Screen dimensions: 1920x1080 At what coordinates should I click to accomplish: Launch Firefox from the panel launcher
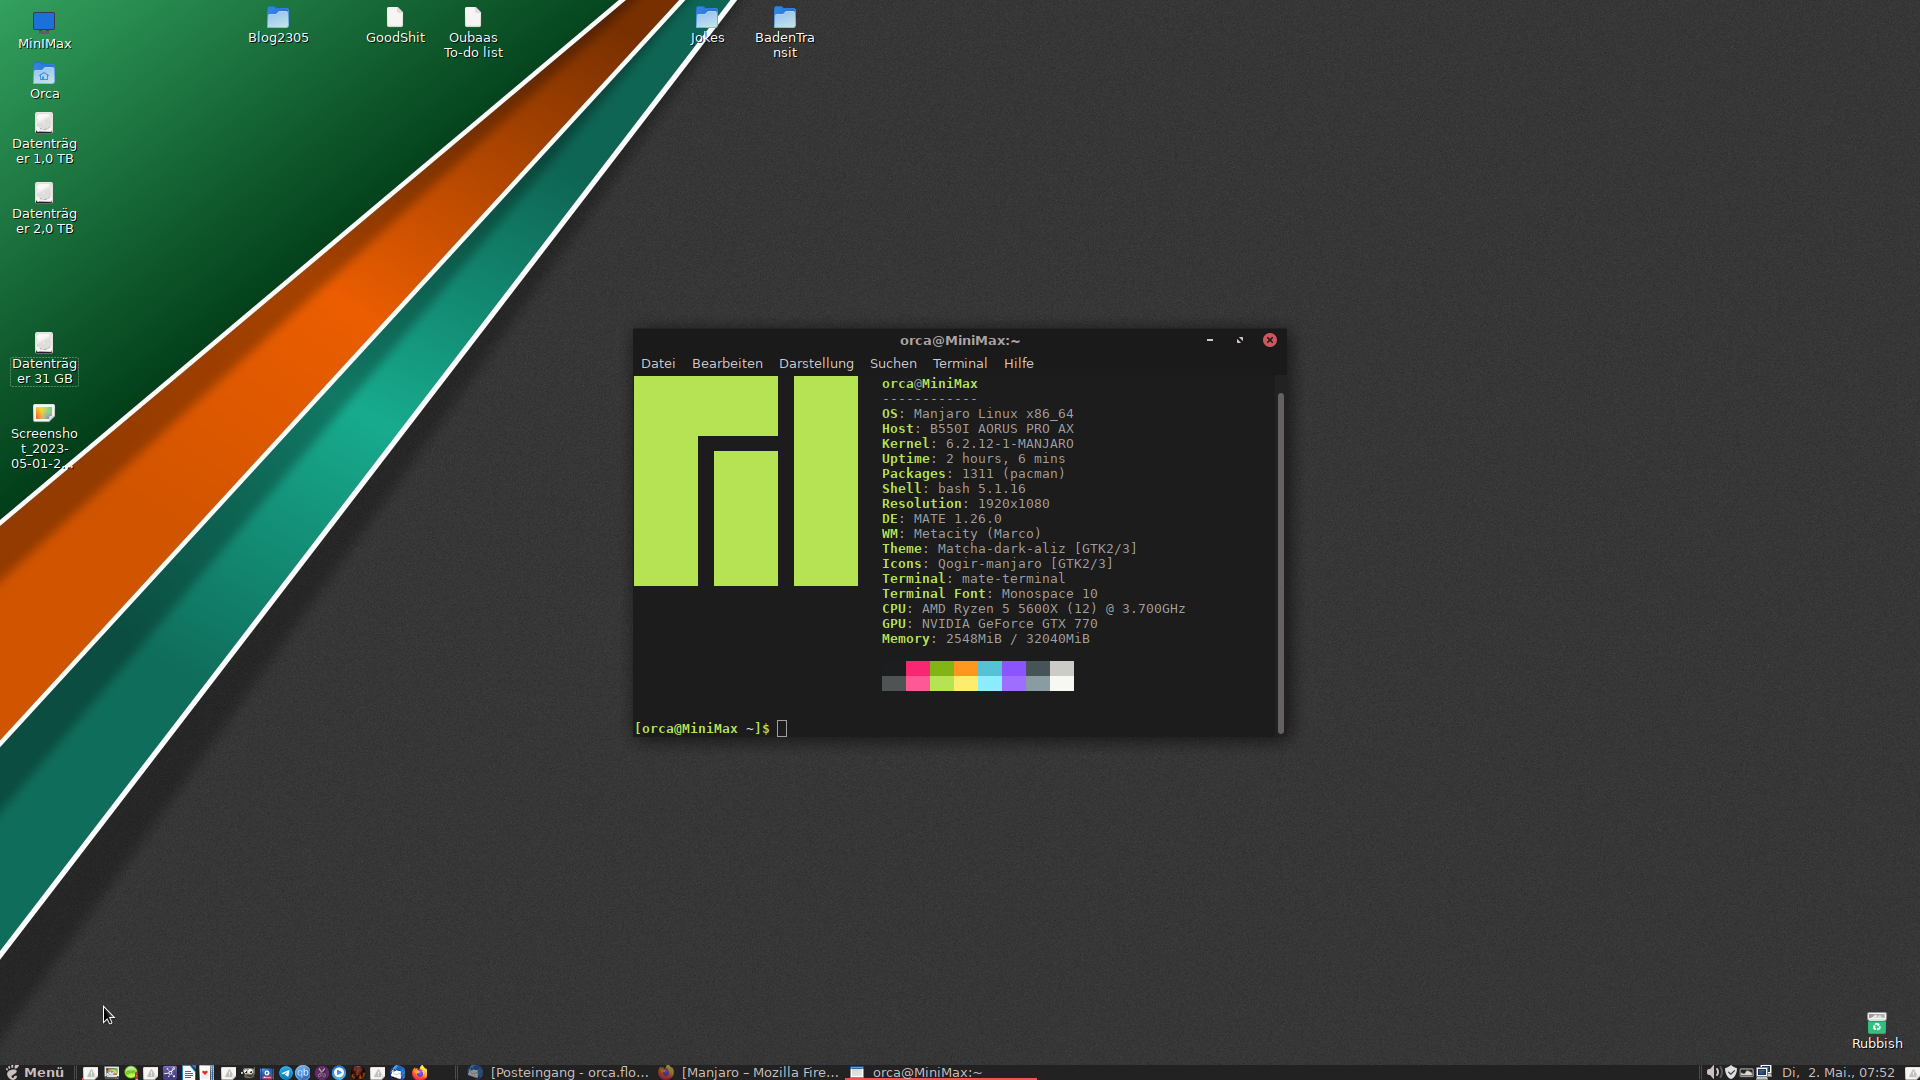pos(419,1072)
